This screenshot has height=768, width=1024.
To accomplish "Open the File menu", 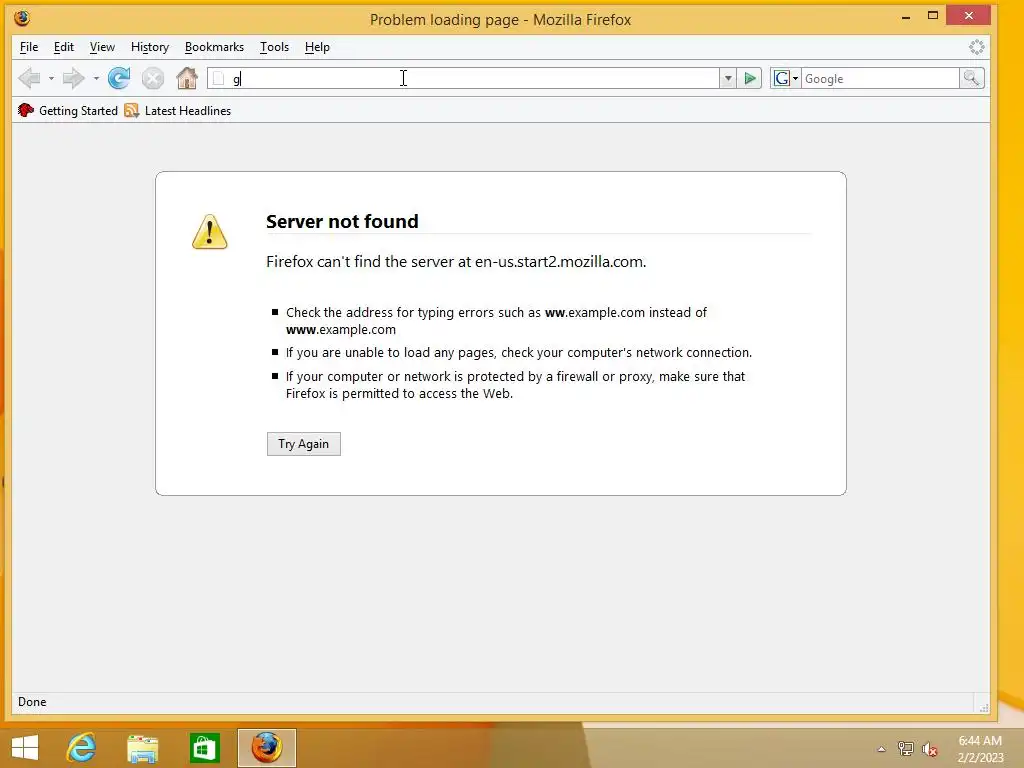I will click(29, 47).
